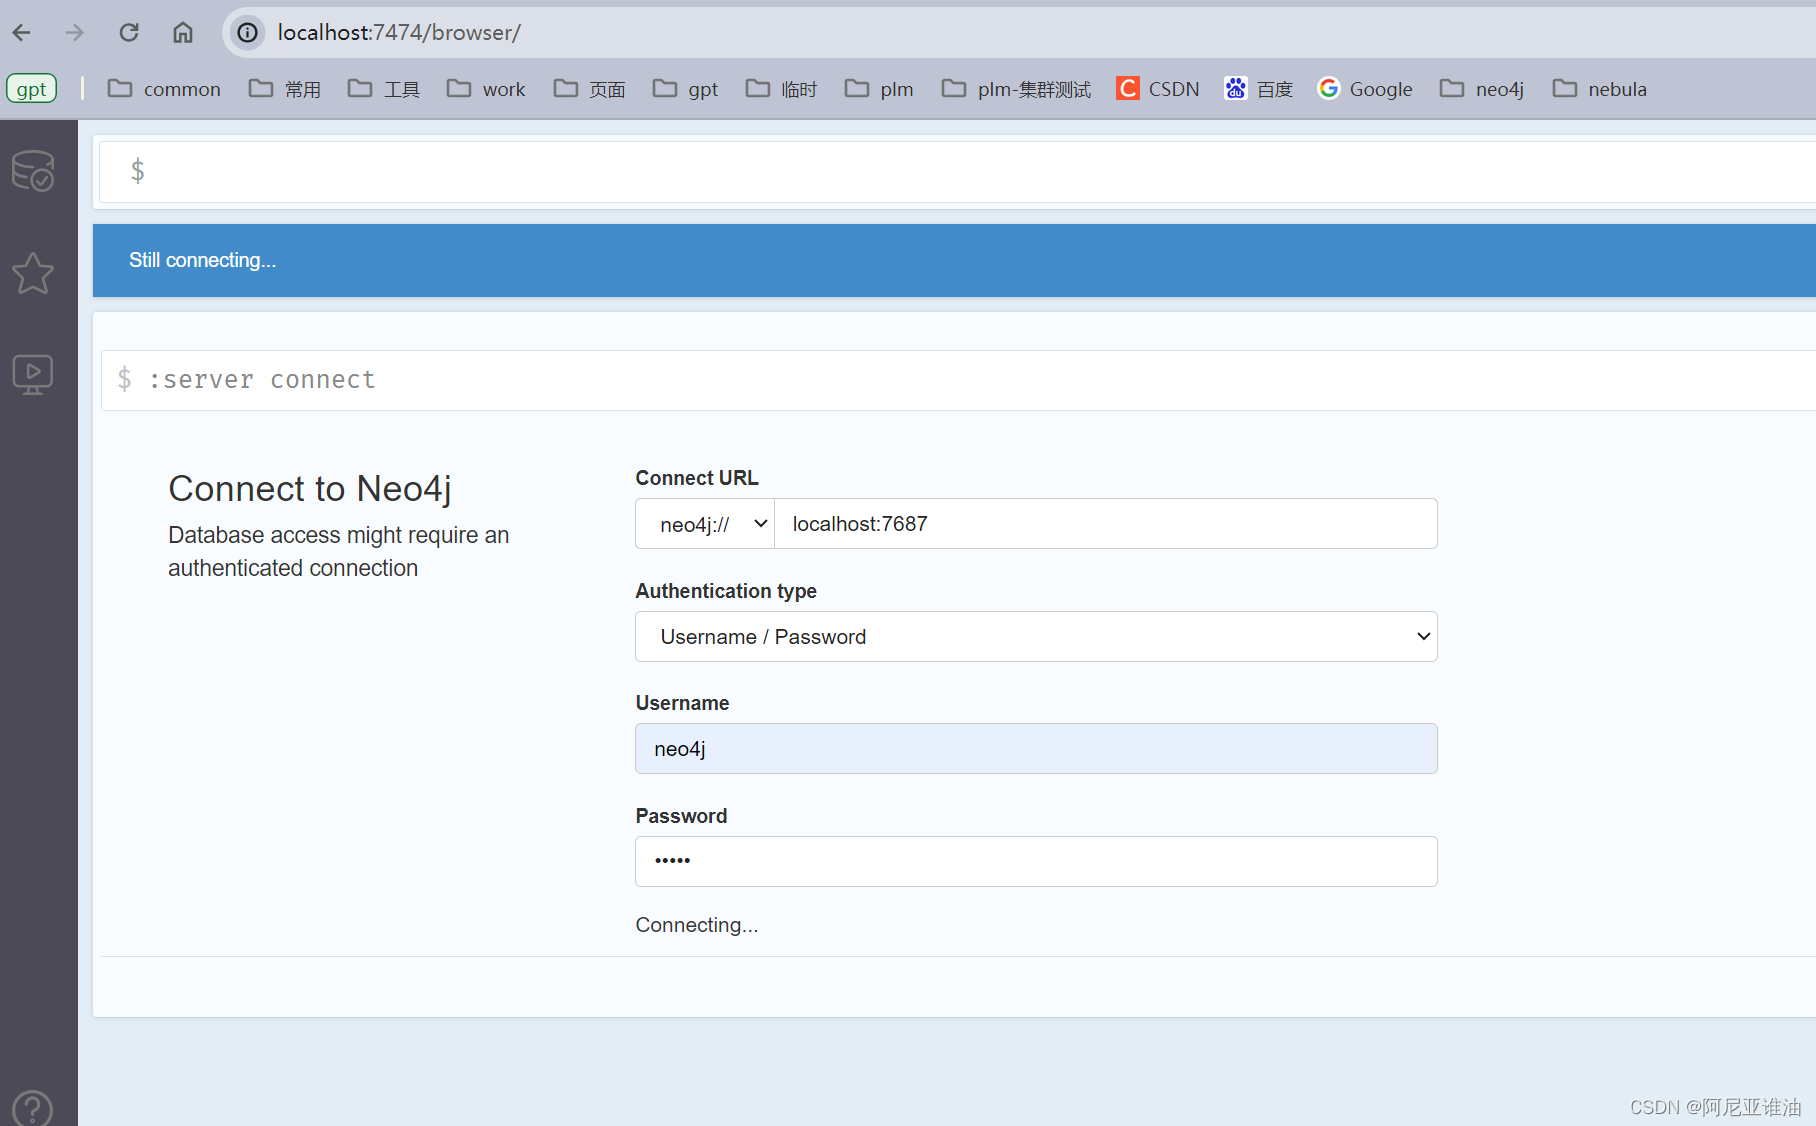Image resolution: width=1816 pixels, height=1126 pixels.
Task: Open the gpt bookmarks folder
Action: (x=686, y=89)
